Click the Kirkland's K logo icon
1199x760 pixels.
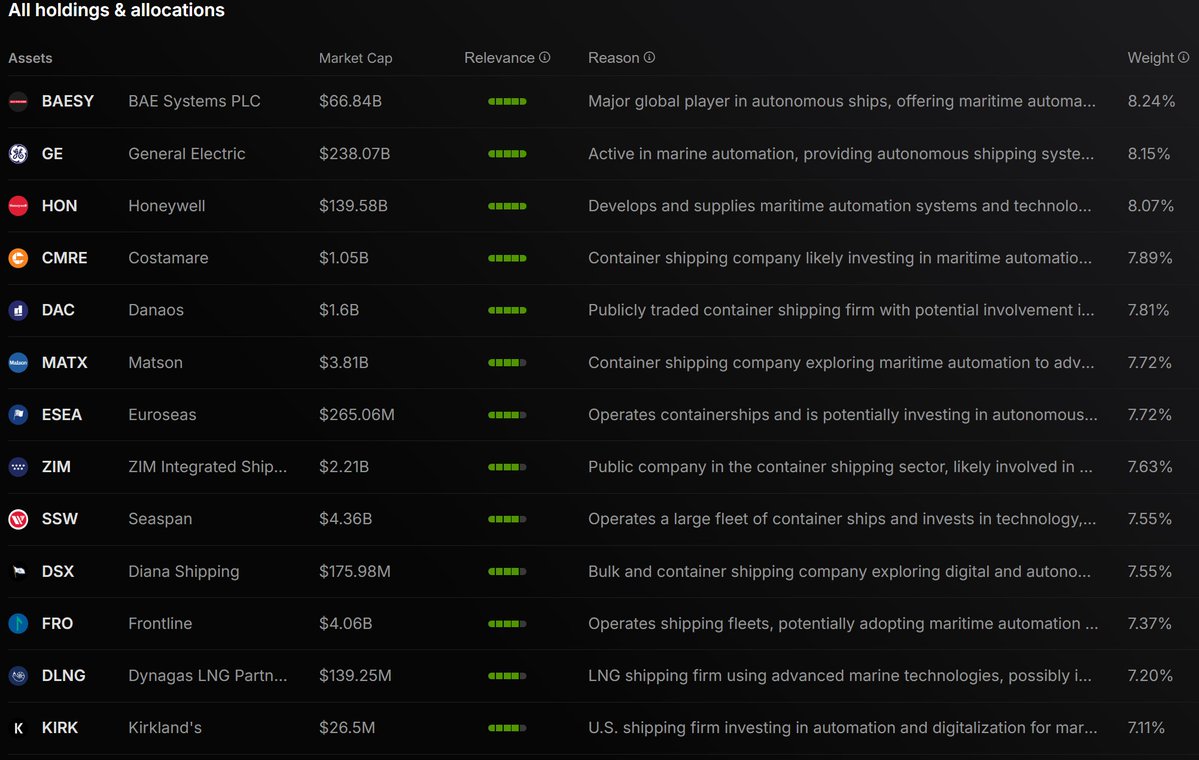tap(18, 728)
